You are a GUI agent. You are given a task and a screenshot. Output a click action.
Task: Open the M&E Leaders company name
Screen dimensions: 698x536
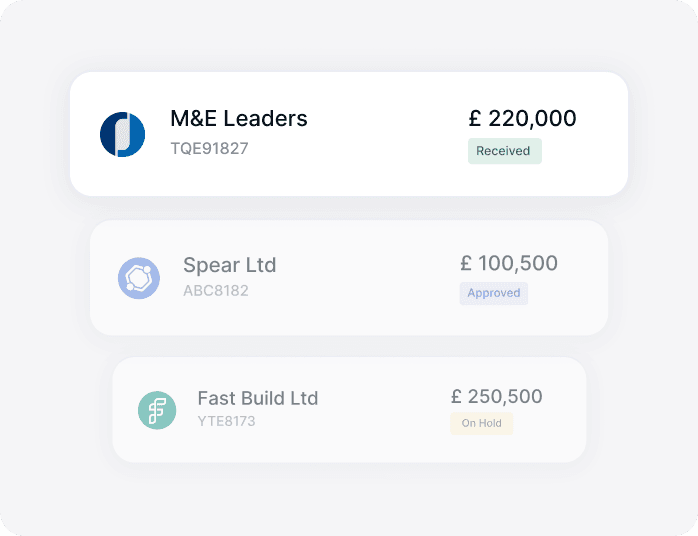(239, 118)
